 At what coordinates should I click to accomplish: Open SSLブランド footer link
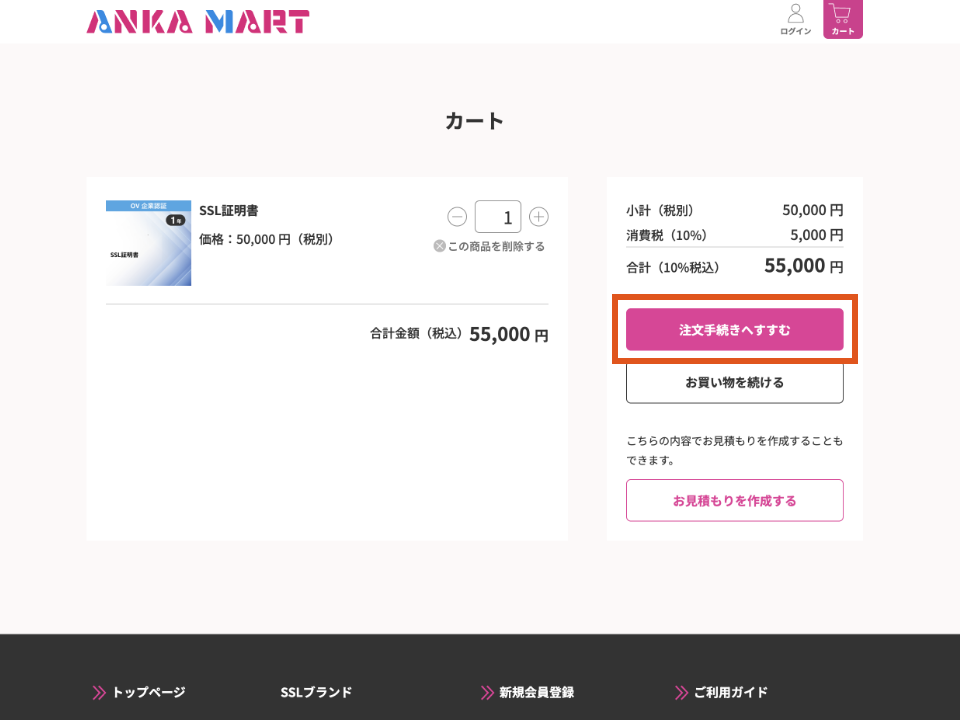(316, 692)
